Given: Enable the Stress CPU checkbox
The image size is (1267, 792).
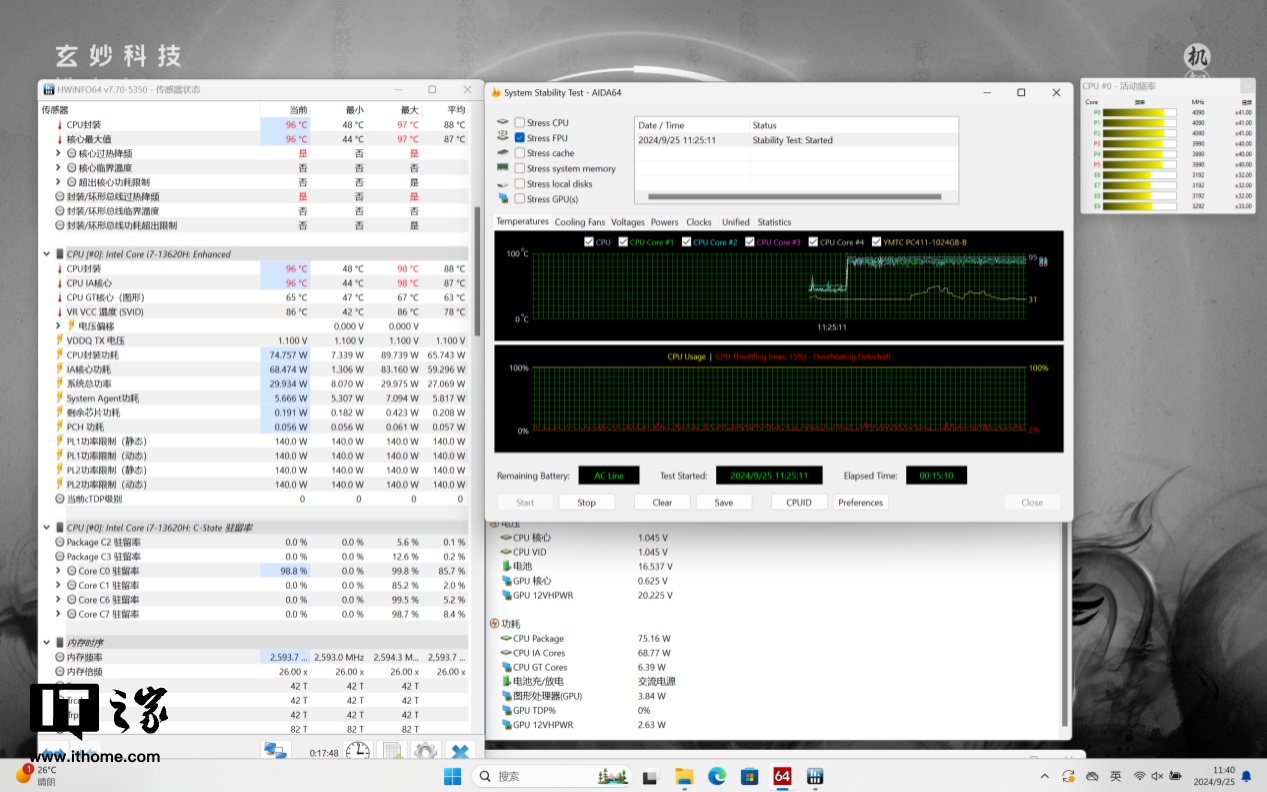Looking at the screenshot, I should click(x=519, y=123).
